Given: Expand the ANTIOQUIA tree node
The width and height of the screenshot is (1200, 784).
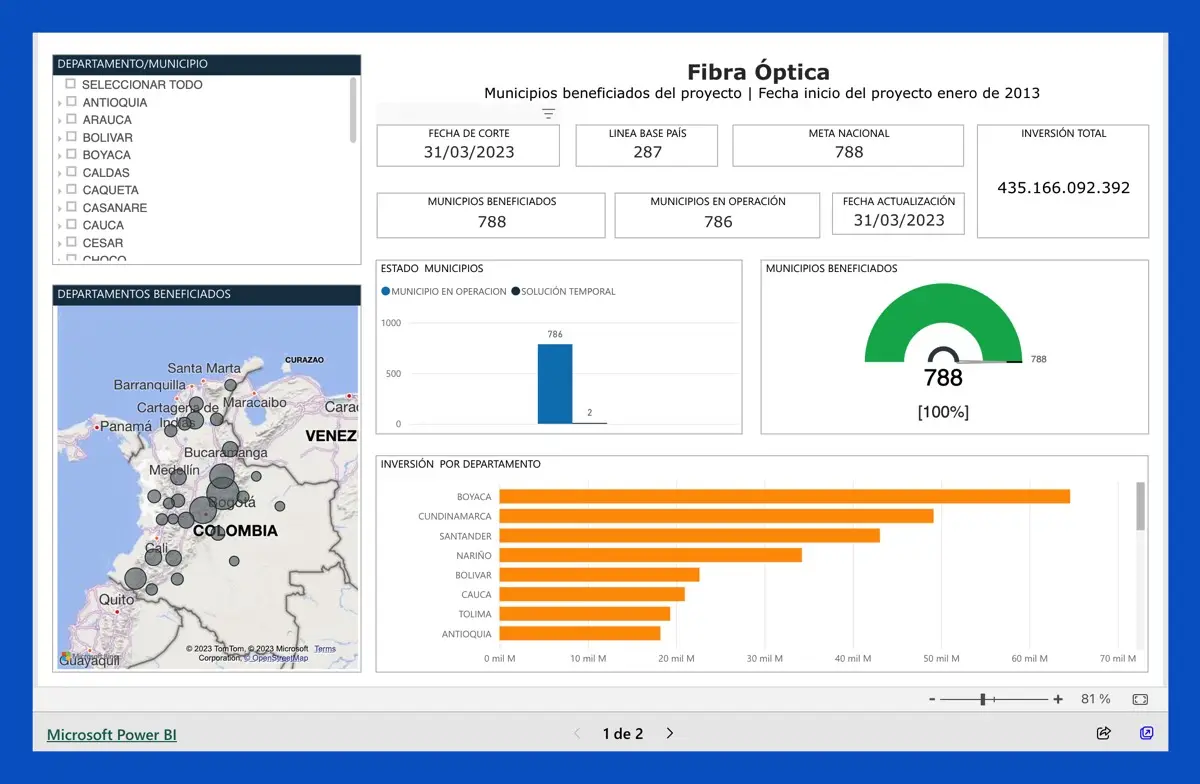Looking at the screenshot, I should pyautogui.click(x=60, y=103).
